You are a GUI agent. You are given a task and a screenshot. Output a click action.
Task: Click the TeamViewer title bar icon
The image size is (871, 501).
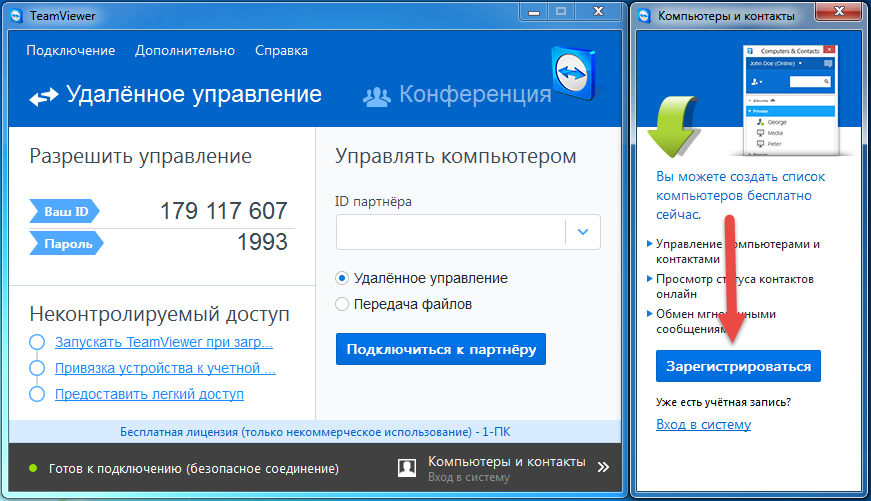click(16, 16)
